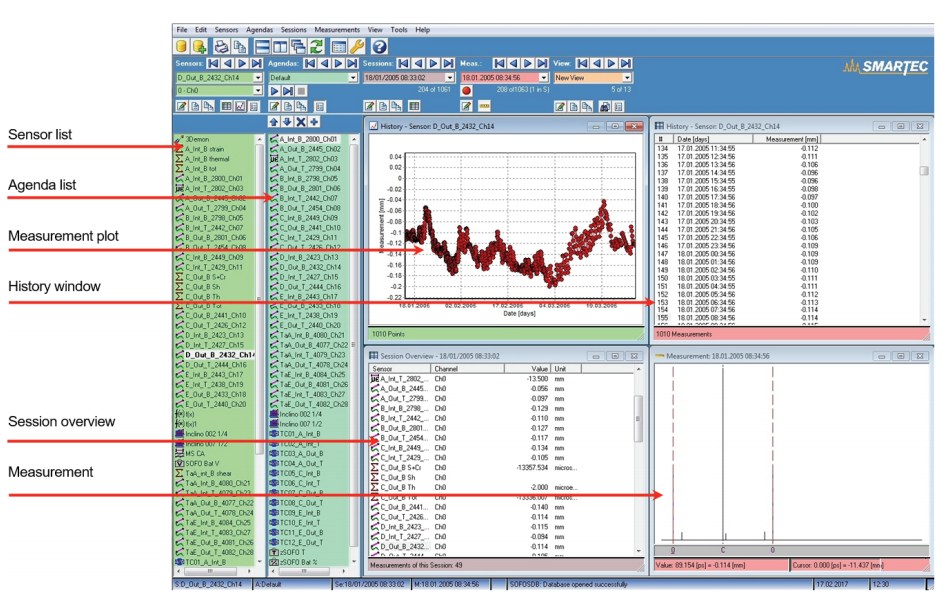Select 3Demon in the sensor list

point(201,139)
